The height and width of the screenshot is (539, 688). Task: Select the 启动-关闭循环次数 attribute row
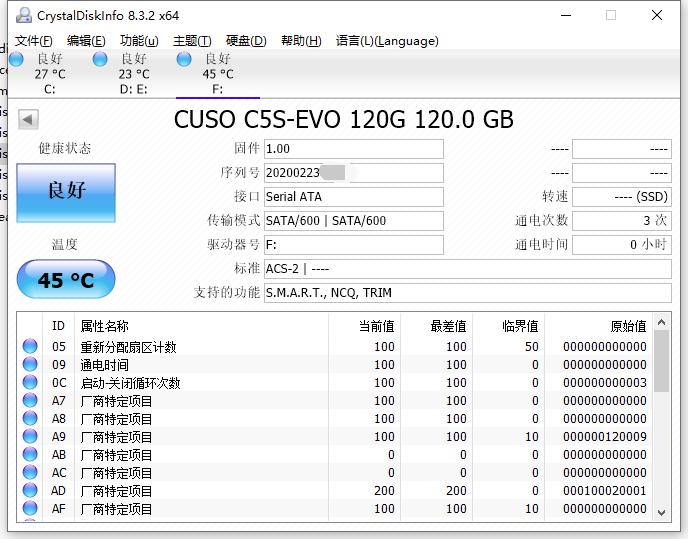pyautogui.click(x=335, y=383)
